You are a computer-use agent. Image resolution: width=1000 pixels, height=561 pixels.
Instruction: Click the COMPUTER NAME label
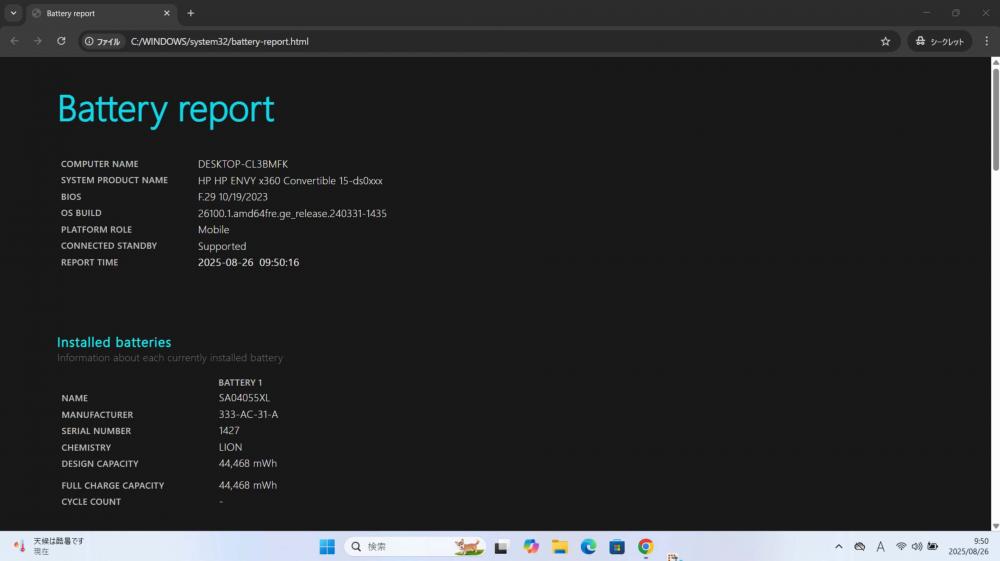click(x=99, y=164)
